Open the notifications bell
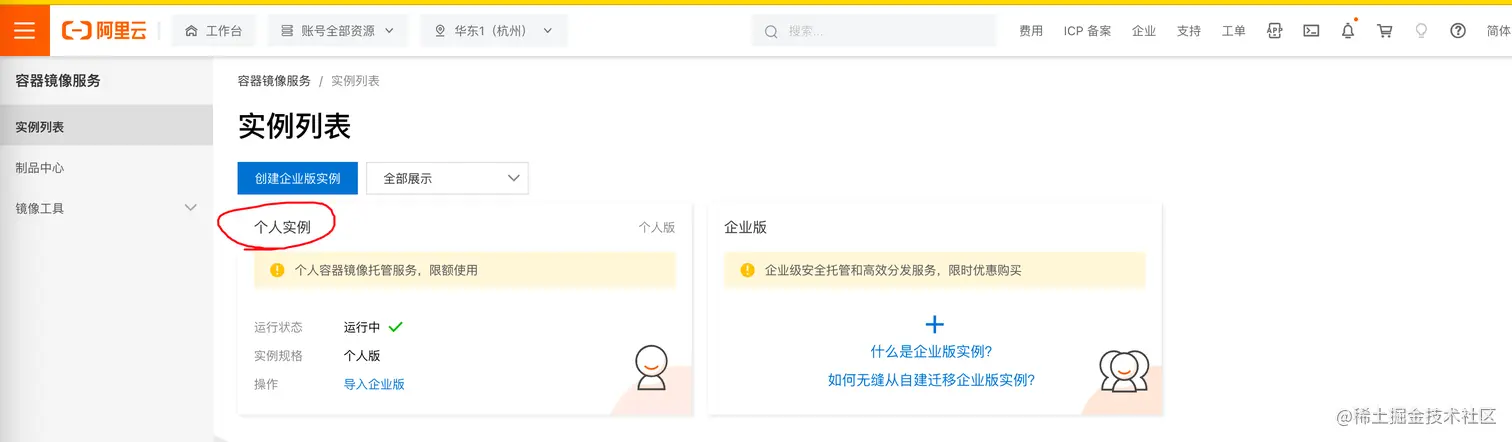 [x=1348, y=31]
